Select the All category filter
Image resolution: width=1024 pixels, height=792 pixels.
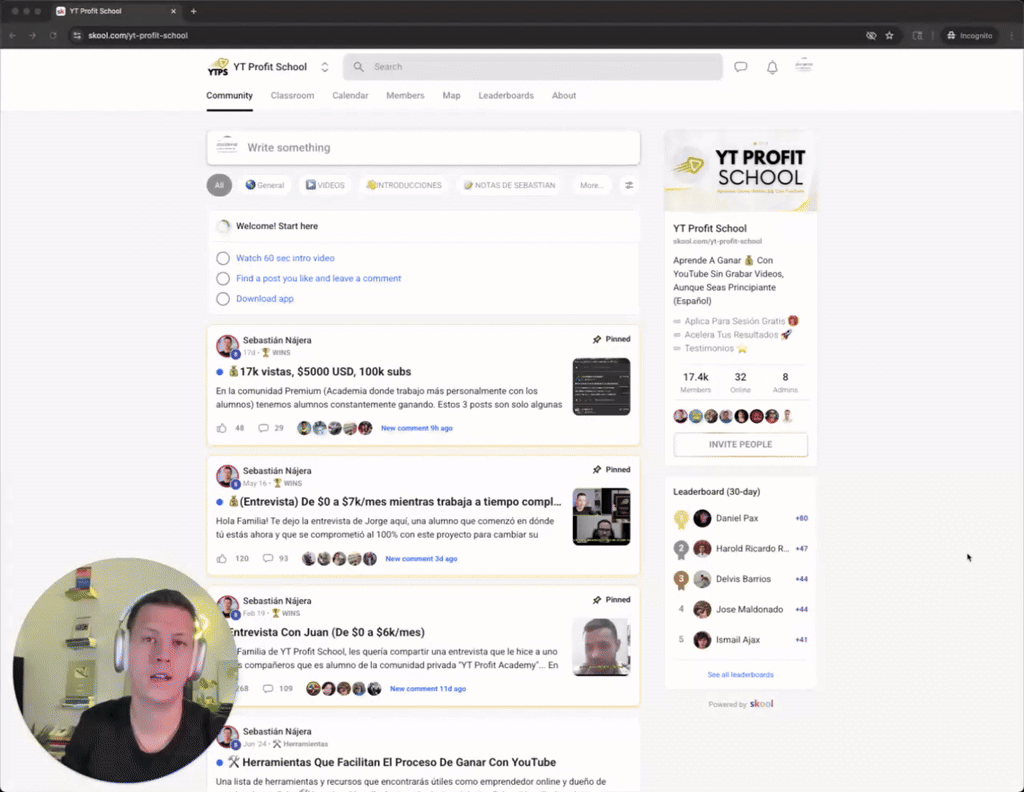click(x=219, y=185)
